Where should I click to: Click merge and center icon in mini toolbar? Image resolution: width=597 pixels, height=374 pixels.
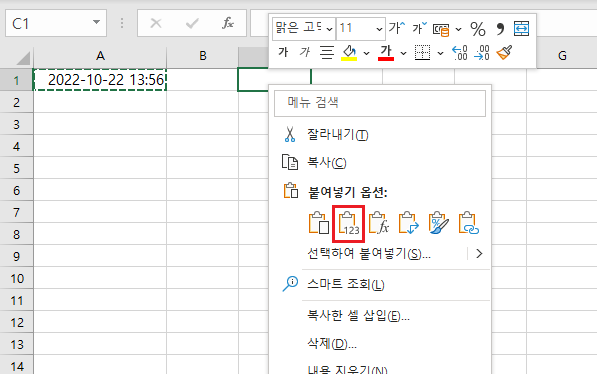[521, 29]
